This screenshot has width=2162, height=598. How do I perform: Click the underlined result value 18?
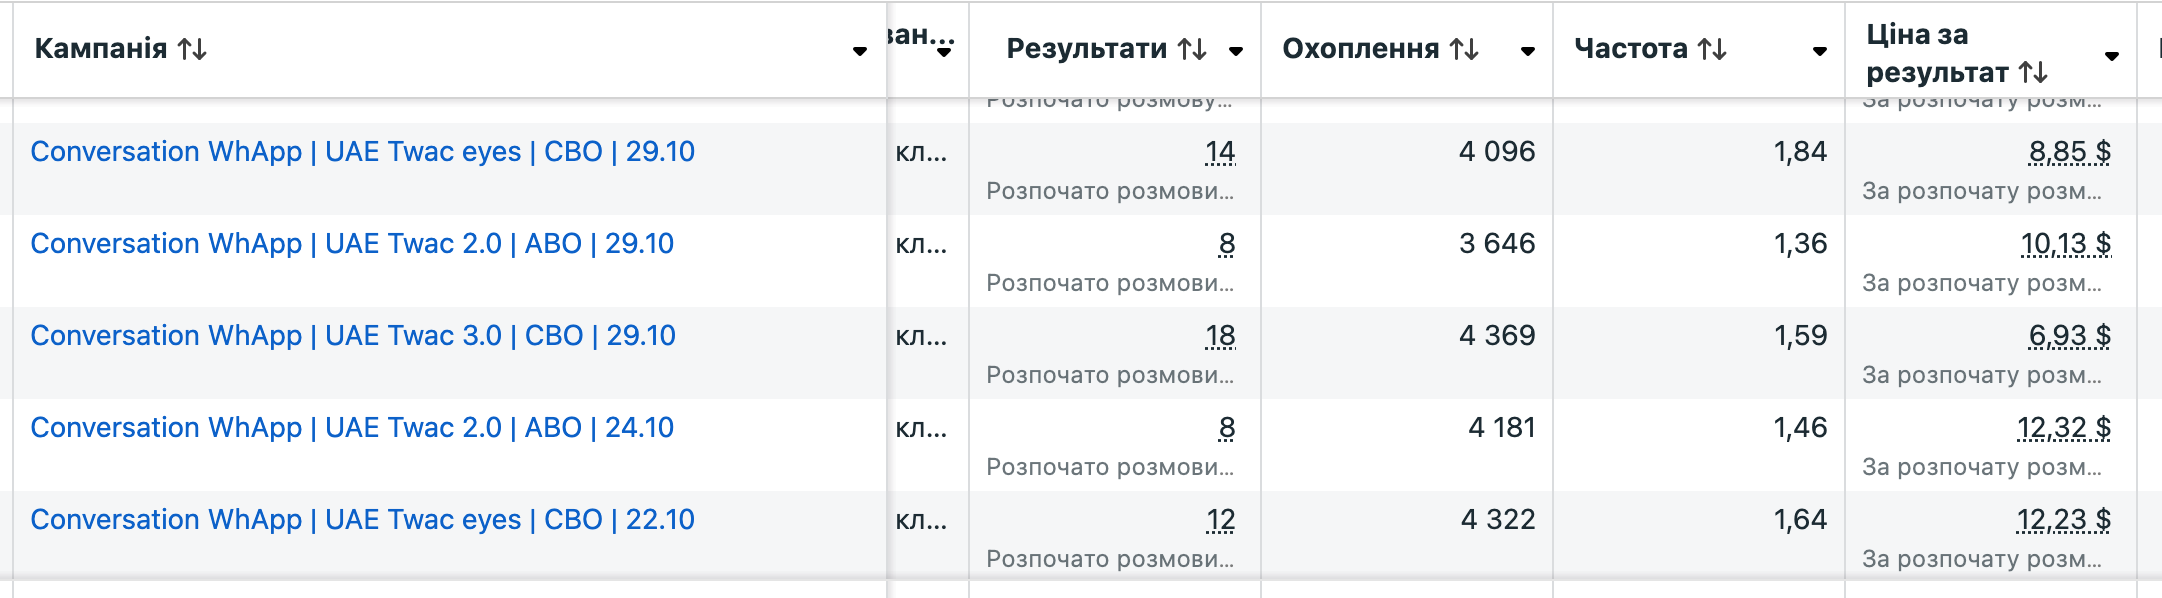[1218, 336]
